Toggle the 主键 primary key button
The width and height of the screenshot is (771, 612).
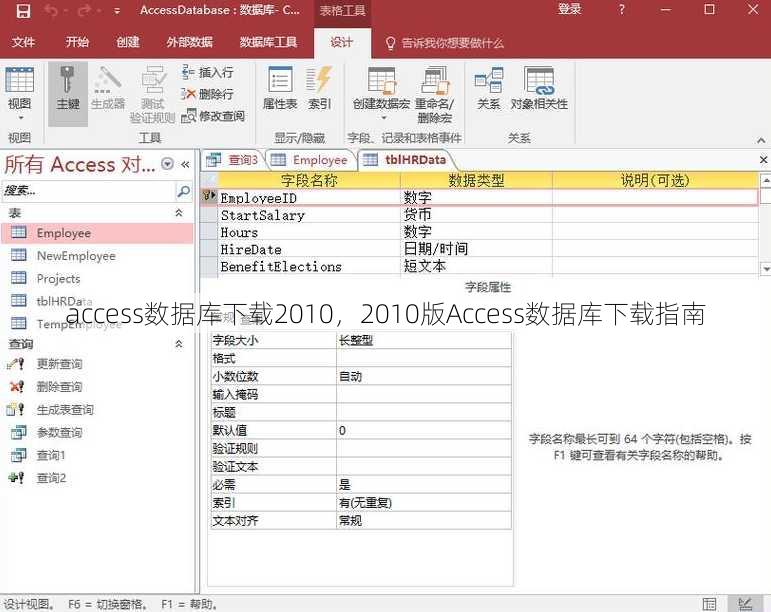pos(68,94)
